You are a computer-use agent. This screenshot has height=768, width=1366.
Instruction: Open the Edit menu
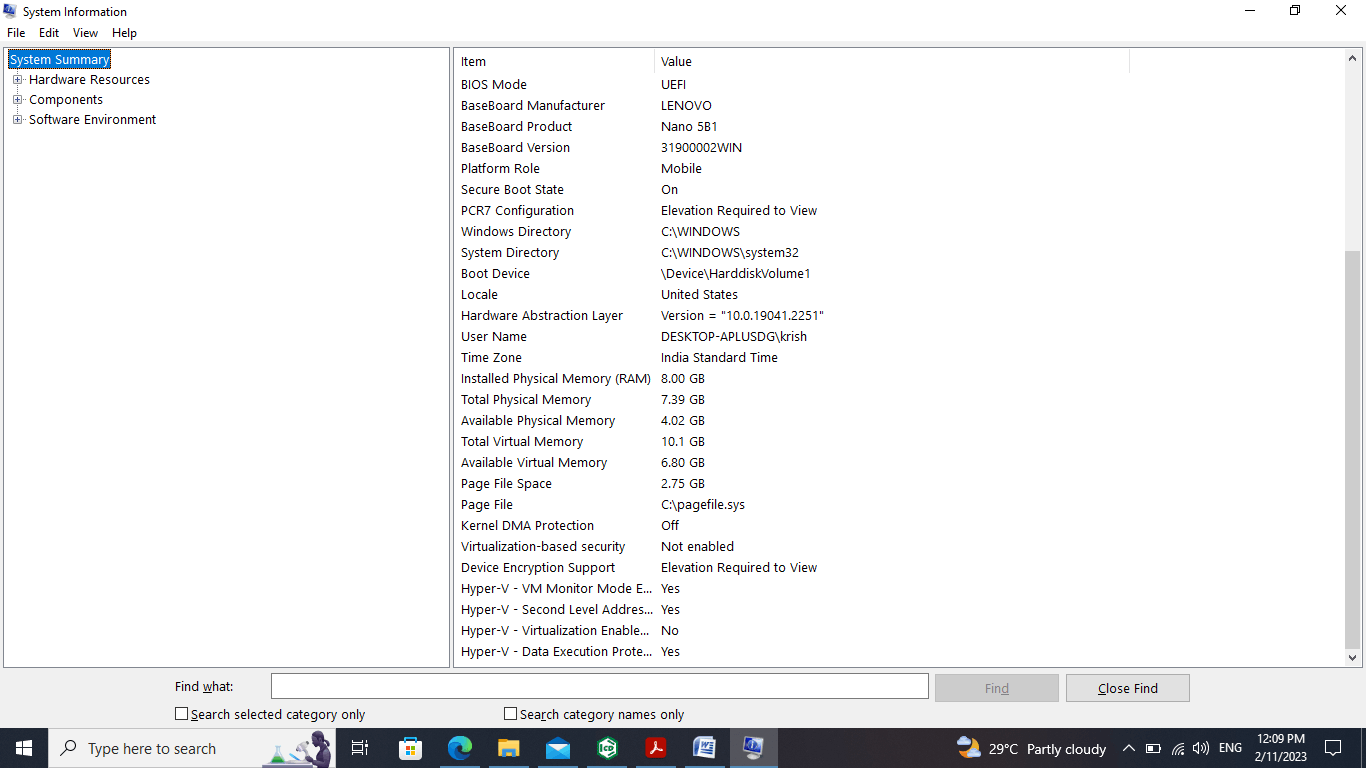(49, 33)
